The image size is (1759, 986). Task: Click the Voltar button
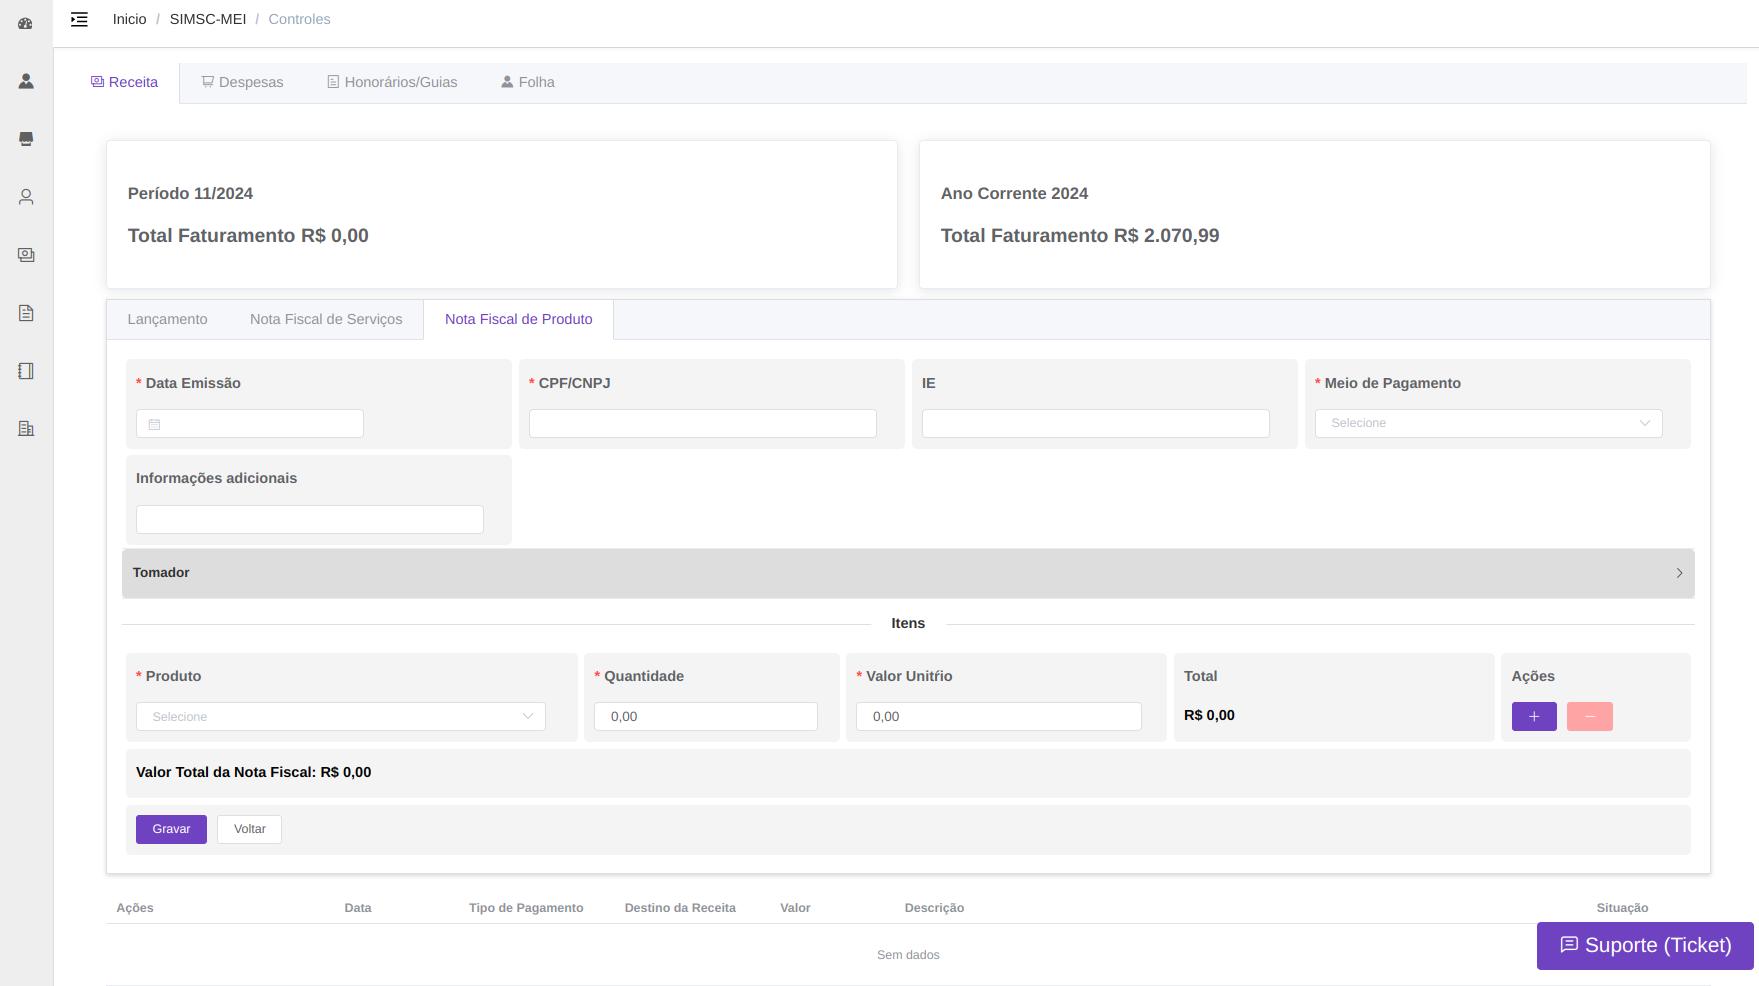tap(249, 829)
